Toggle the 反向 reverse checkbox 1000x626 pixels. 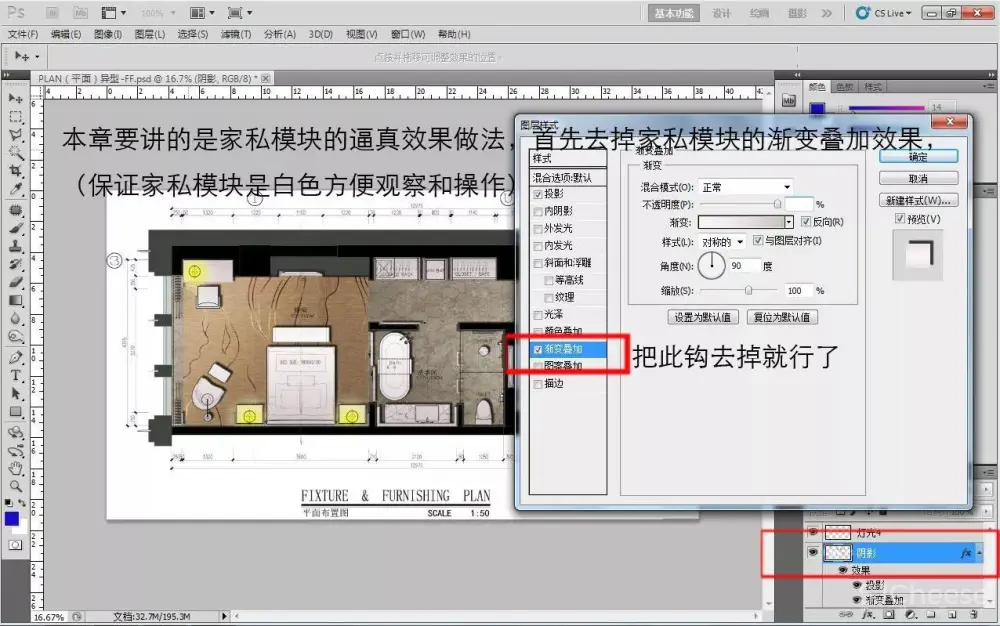point(806,221)
